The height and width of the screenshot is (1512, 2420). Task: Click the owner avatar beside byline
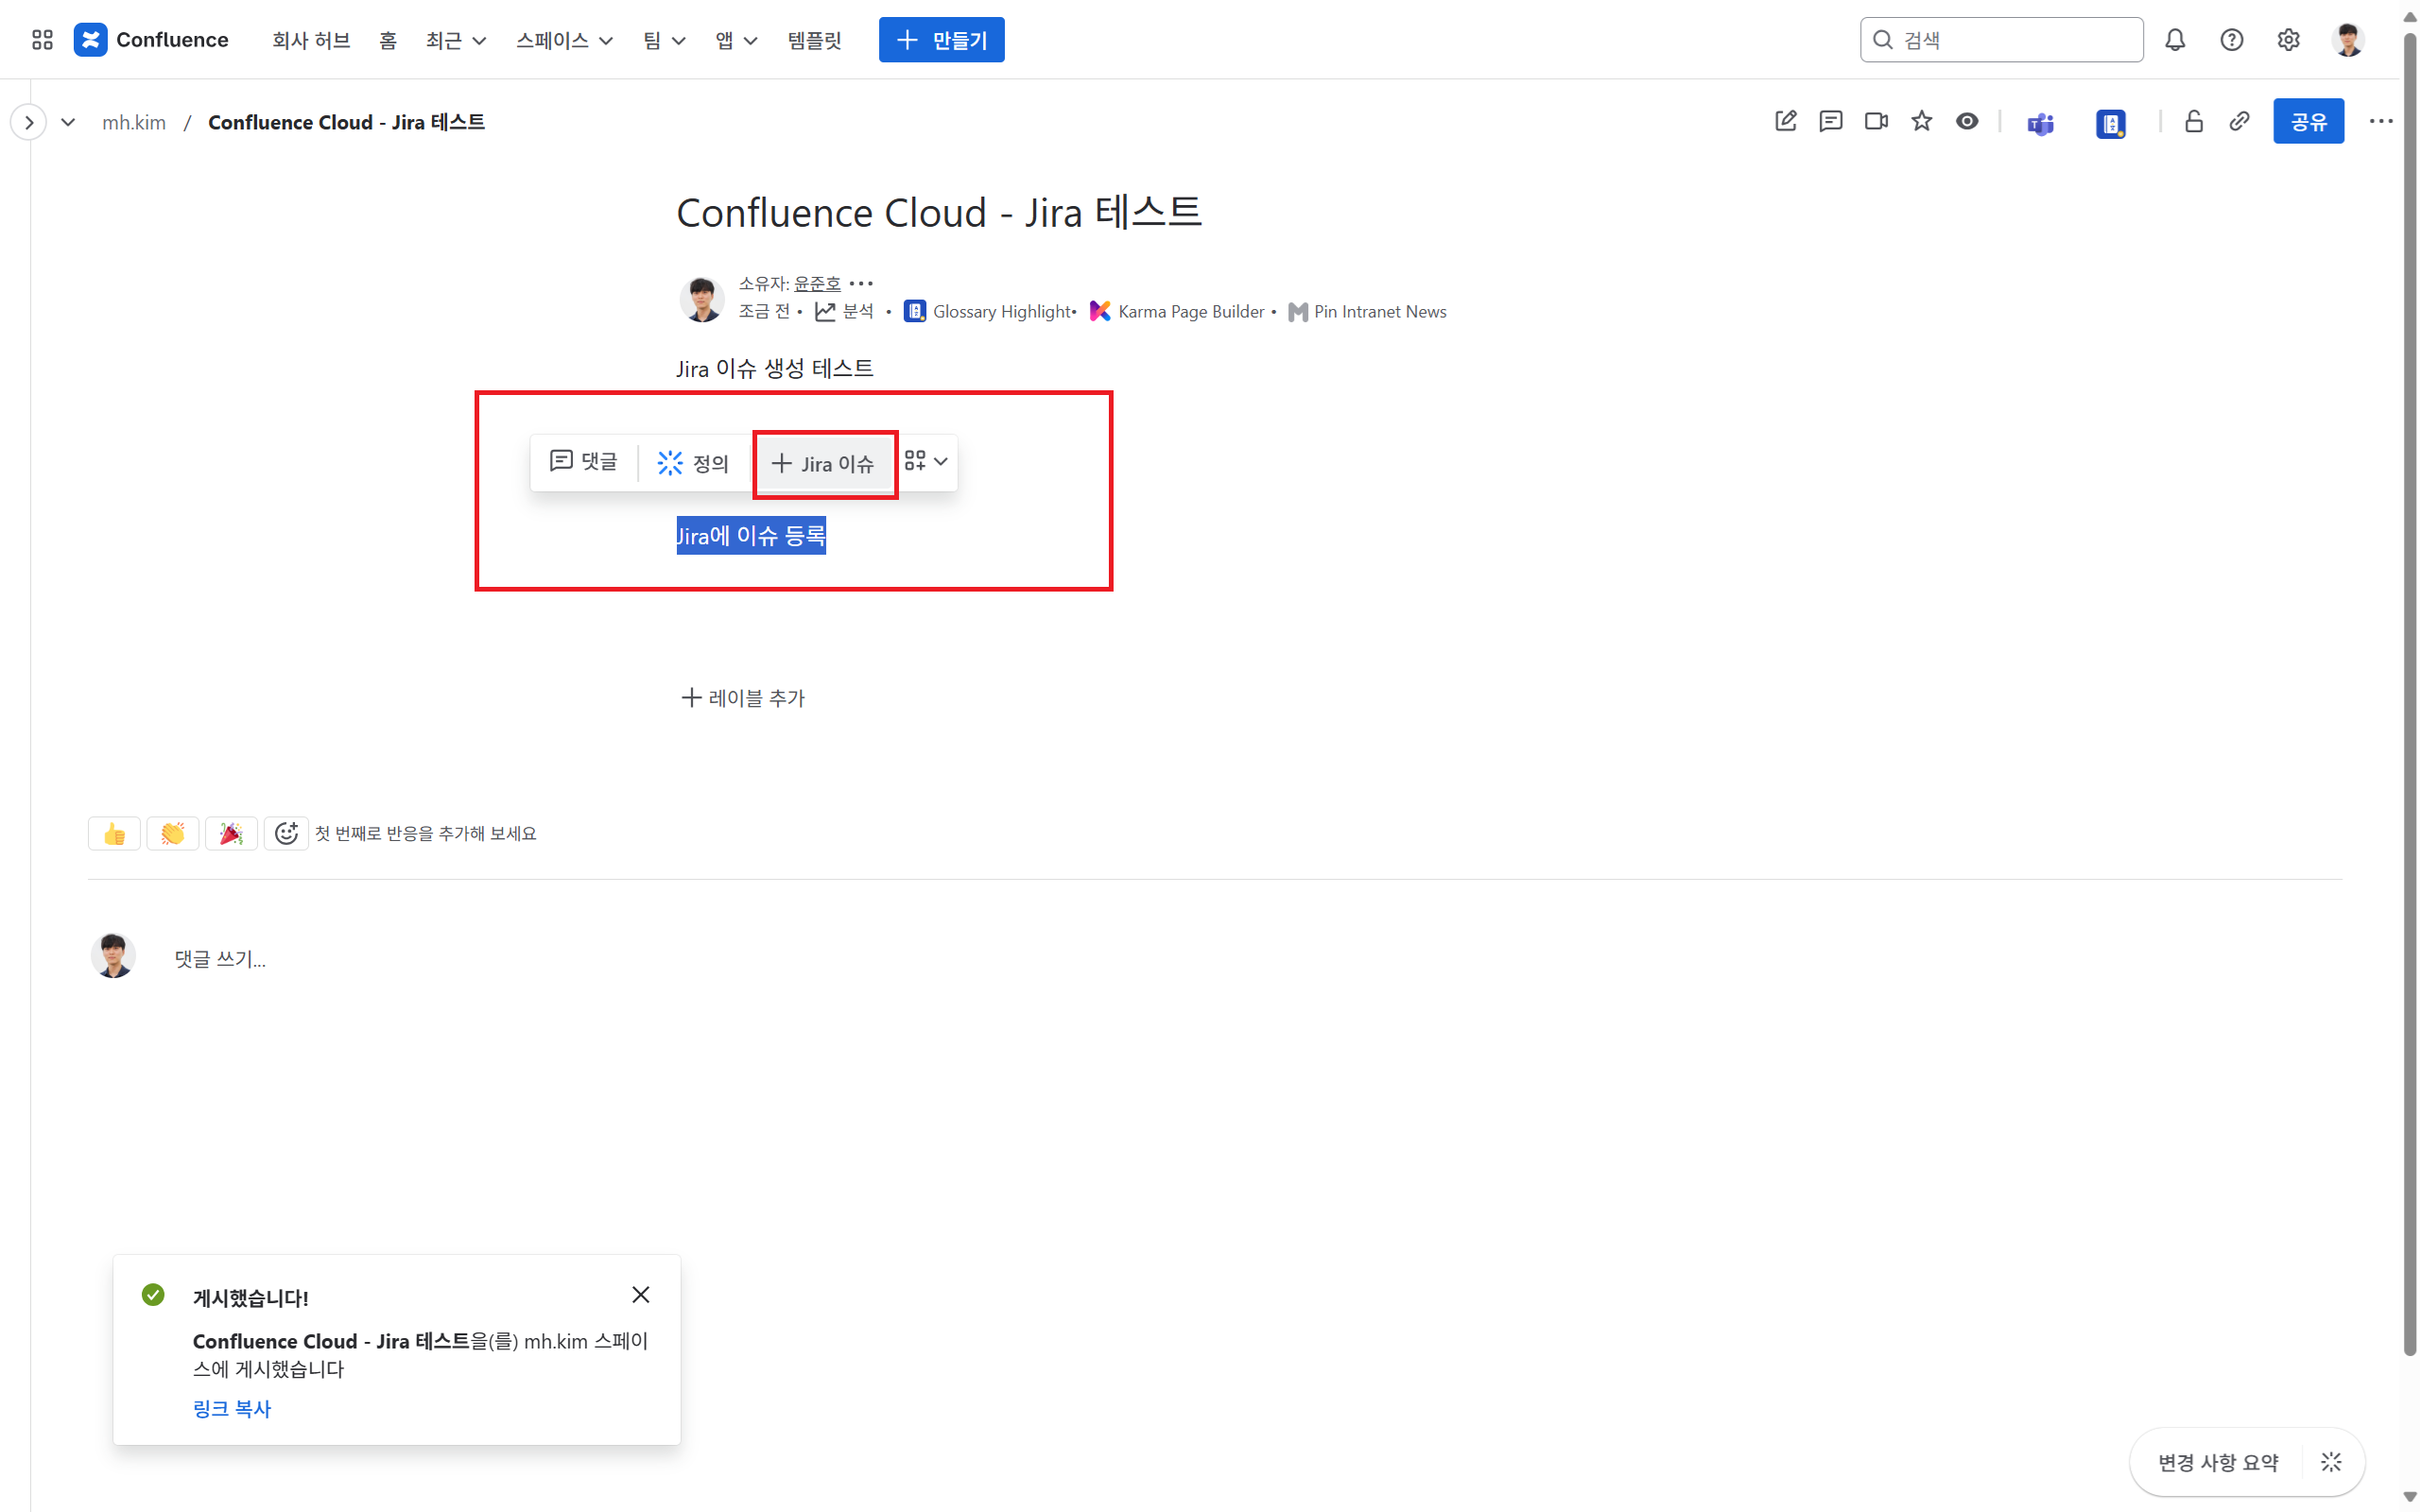click(702, 299)
